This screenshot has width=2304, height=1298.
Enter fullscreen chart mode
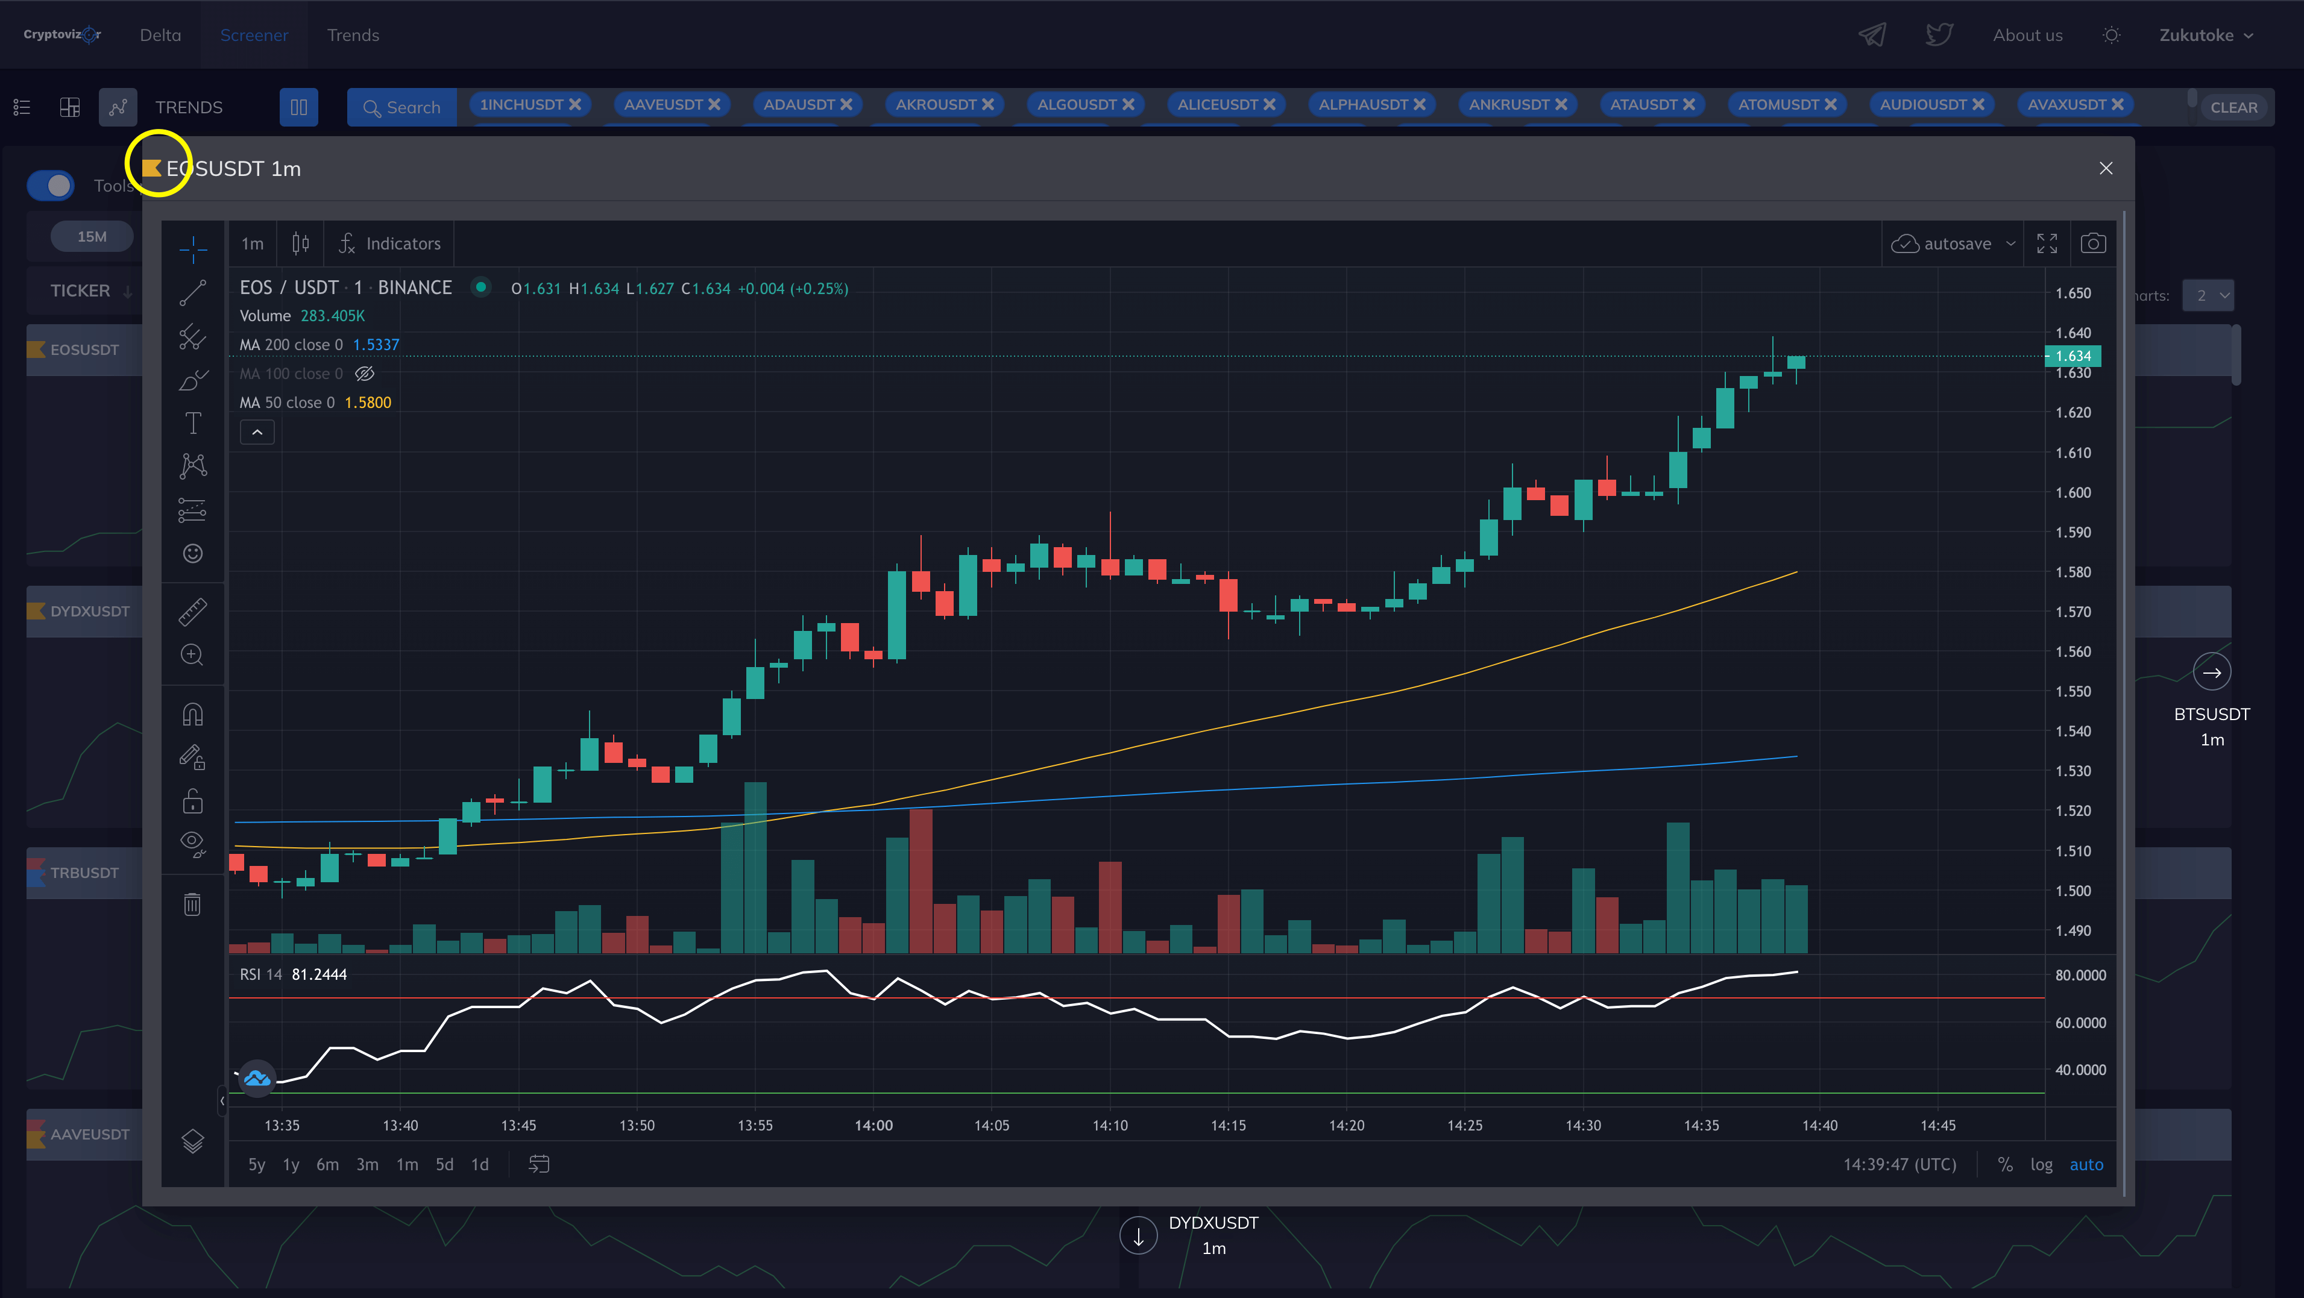coord(2046,244)
